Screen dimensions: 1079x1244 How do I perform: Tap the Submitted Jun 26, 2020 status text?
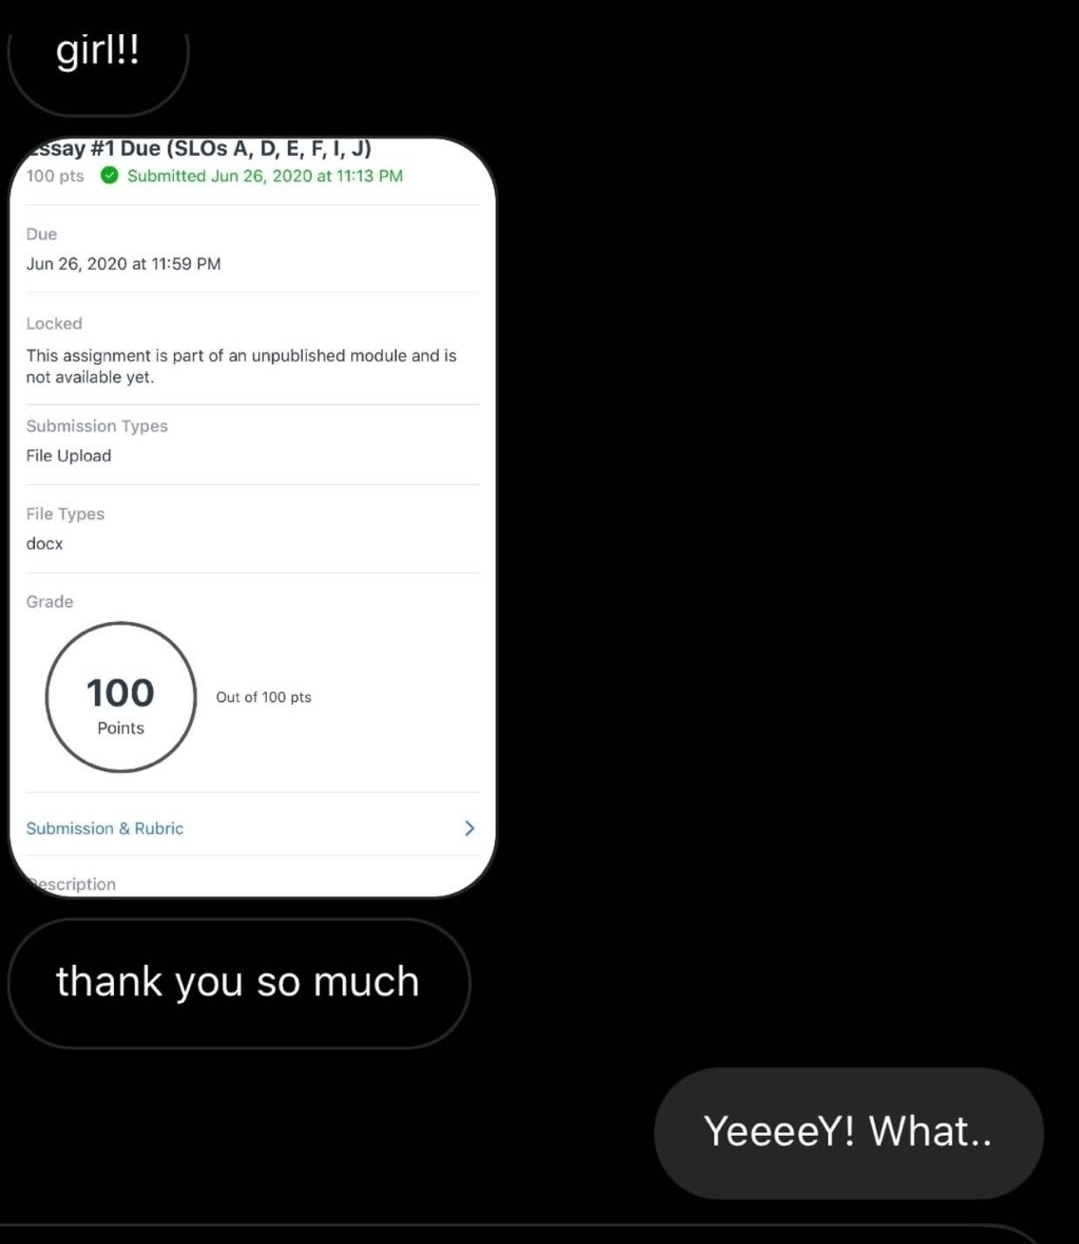pyautogui.click(x=265, y=176)
